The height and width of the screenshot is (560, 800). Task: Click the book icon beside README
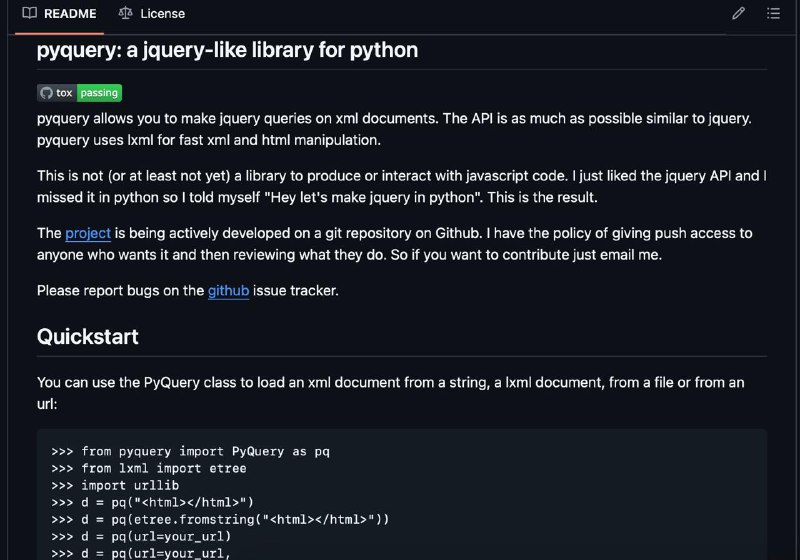(x=30, y=13)
